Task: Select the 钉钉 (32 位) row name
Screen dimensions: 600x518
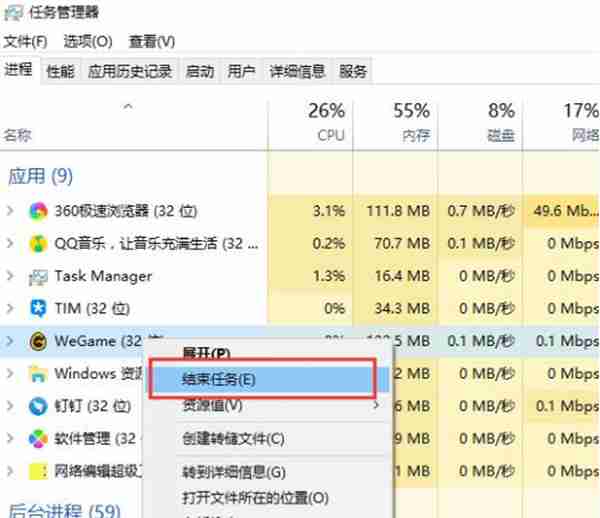Action: pyautogui.click(x=93, y=406)
